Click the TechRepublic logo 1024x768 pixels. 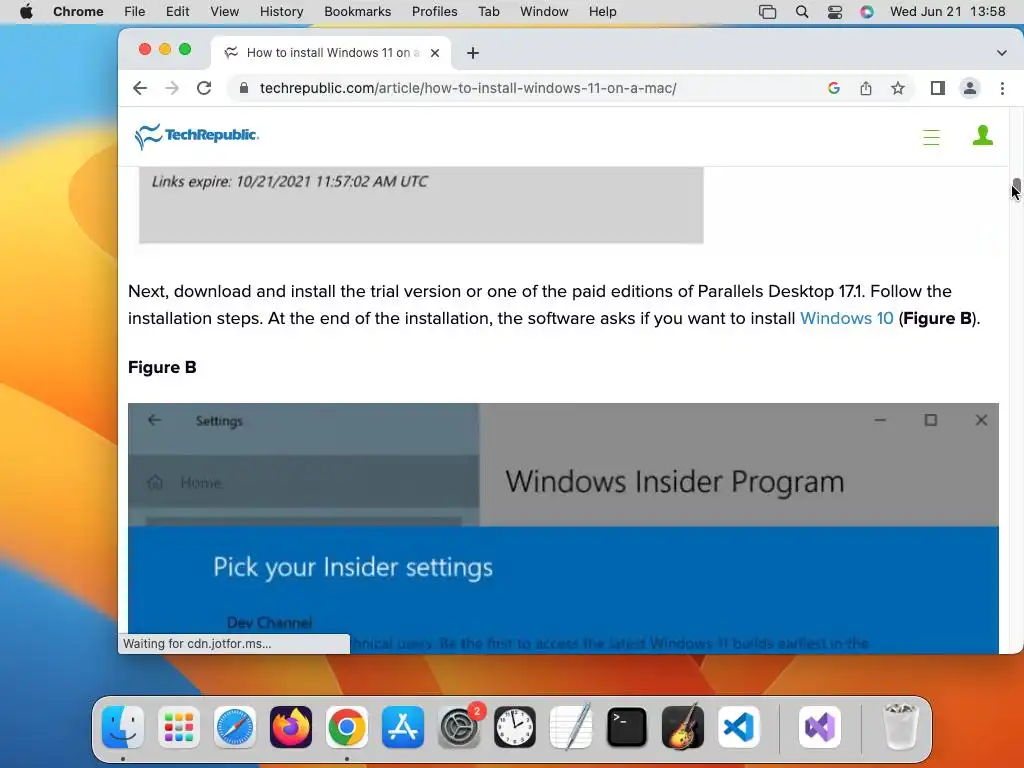(x=197, y=136)
